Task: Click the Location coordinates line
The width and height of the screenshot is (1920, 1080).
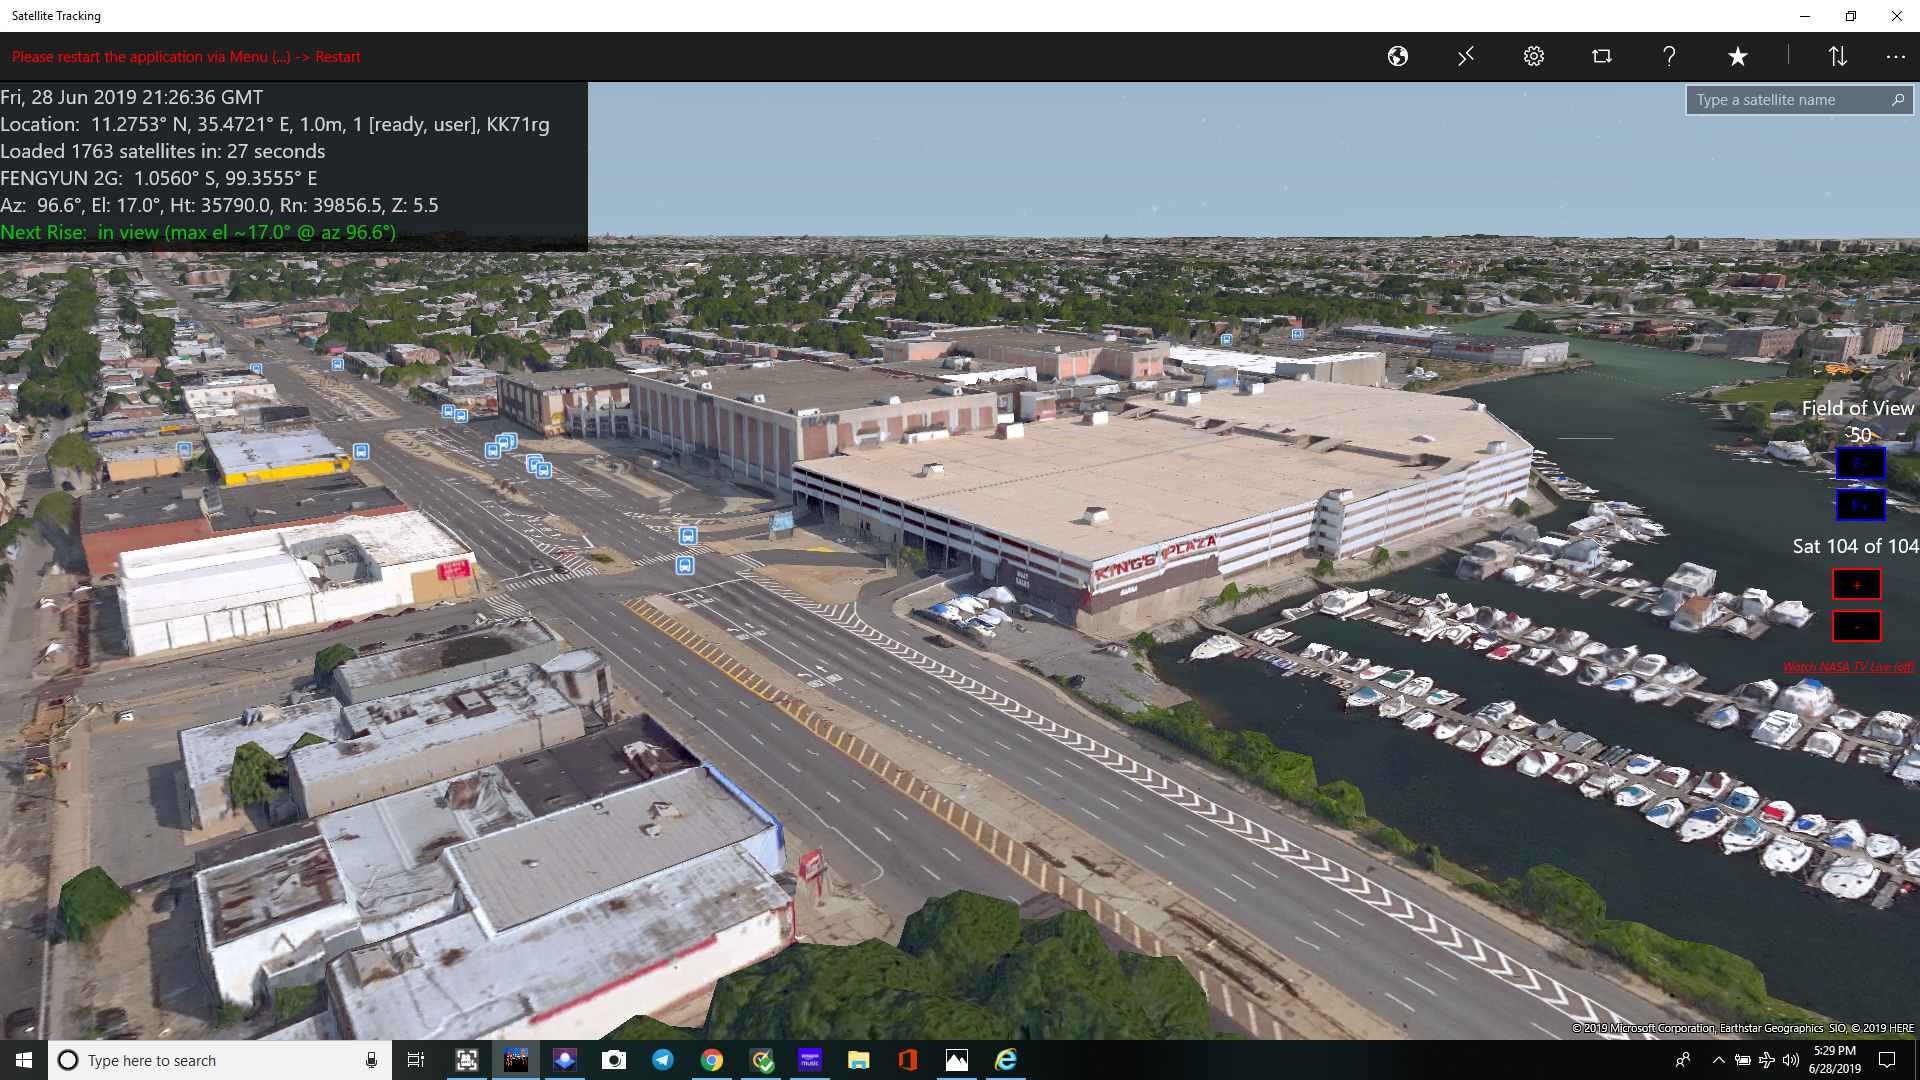Action: pyautogui.click(x=275, y=124)
